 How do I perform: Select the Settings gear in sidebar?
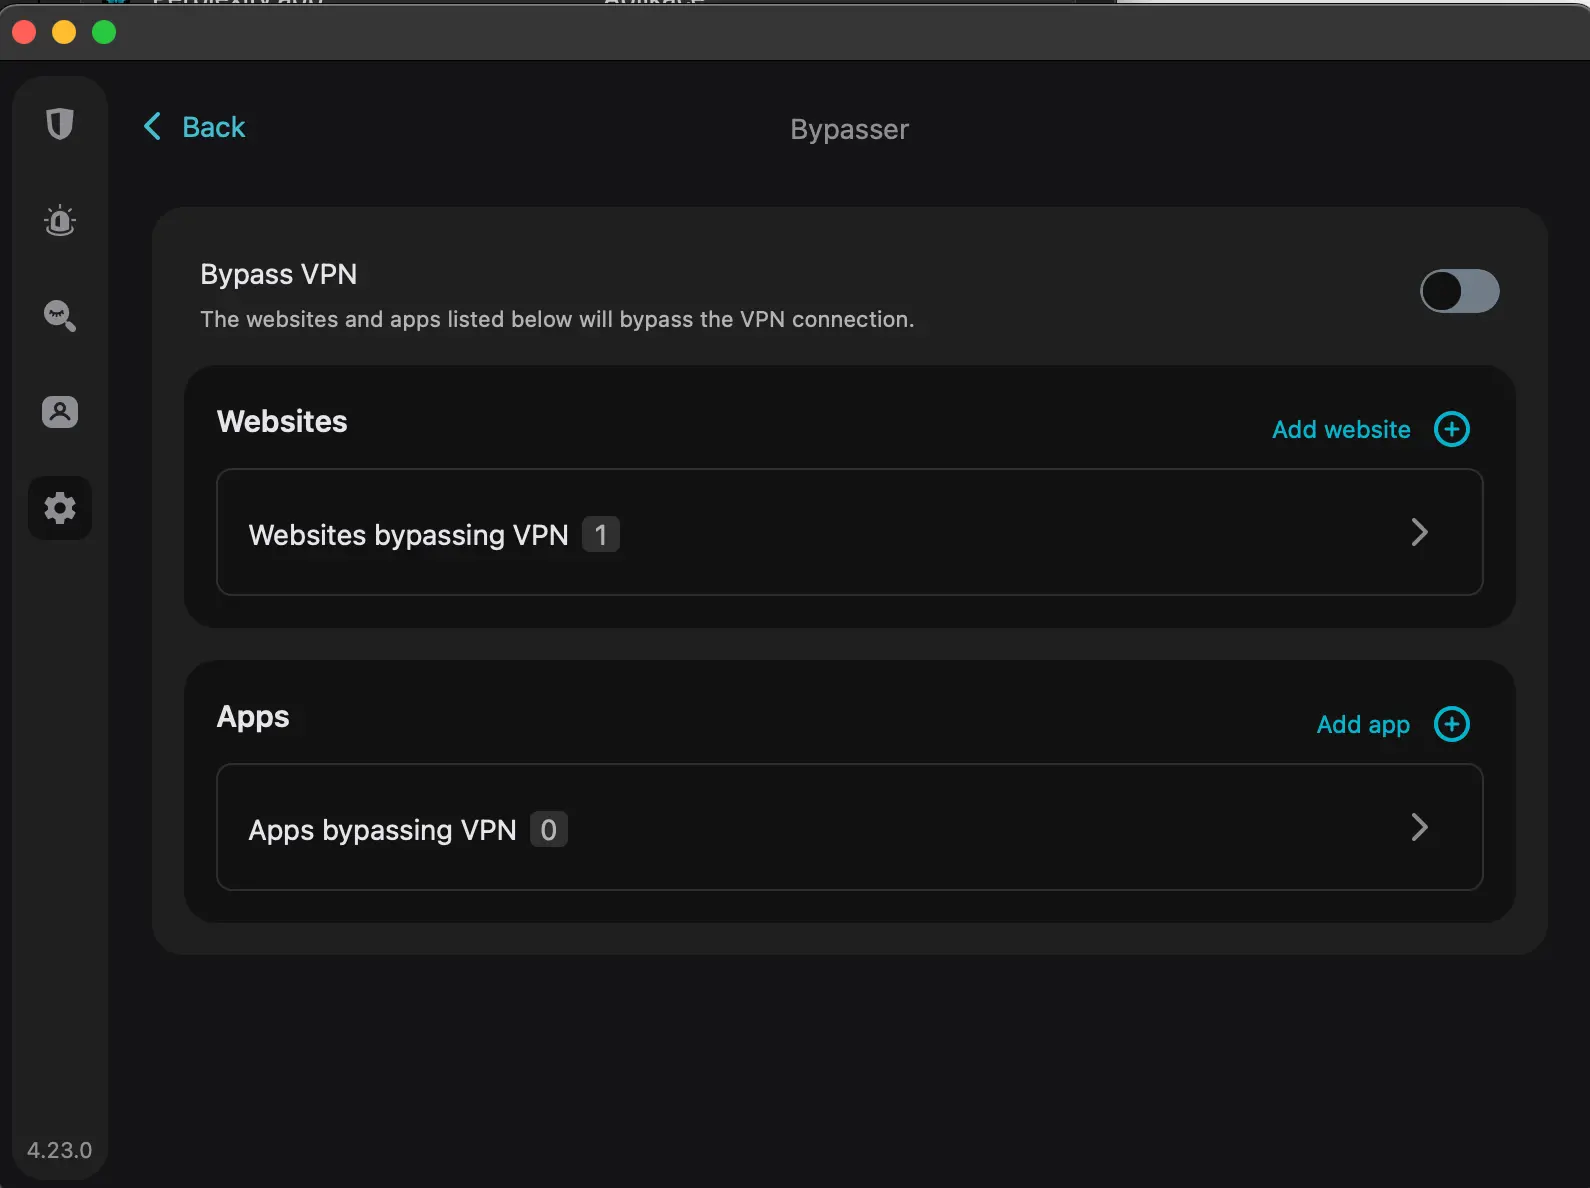60,508
